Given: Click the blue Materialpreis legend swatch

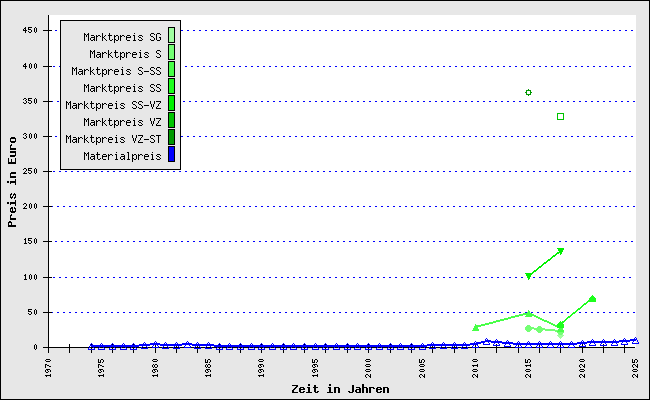Looking at the screenshot, I should [171, 154].
